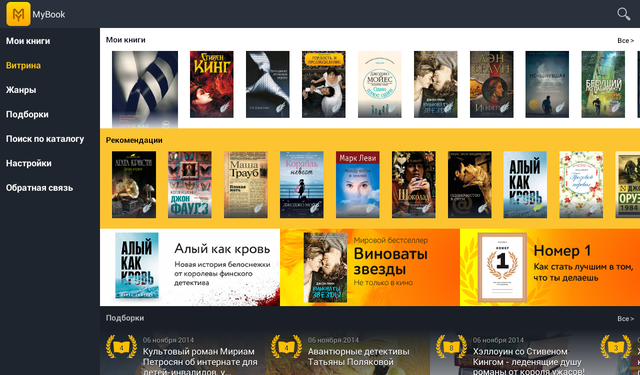Open the Мириам Петросян collection card

[182, 353]
